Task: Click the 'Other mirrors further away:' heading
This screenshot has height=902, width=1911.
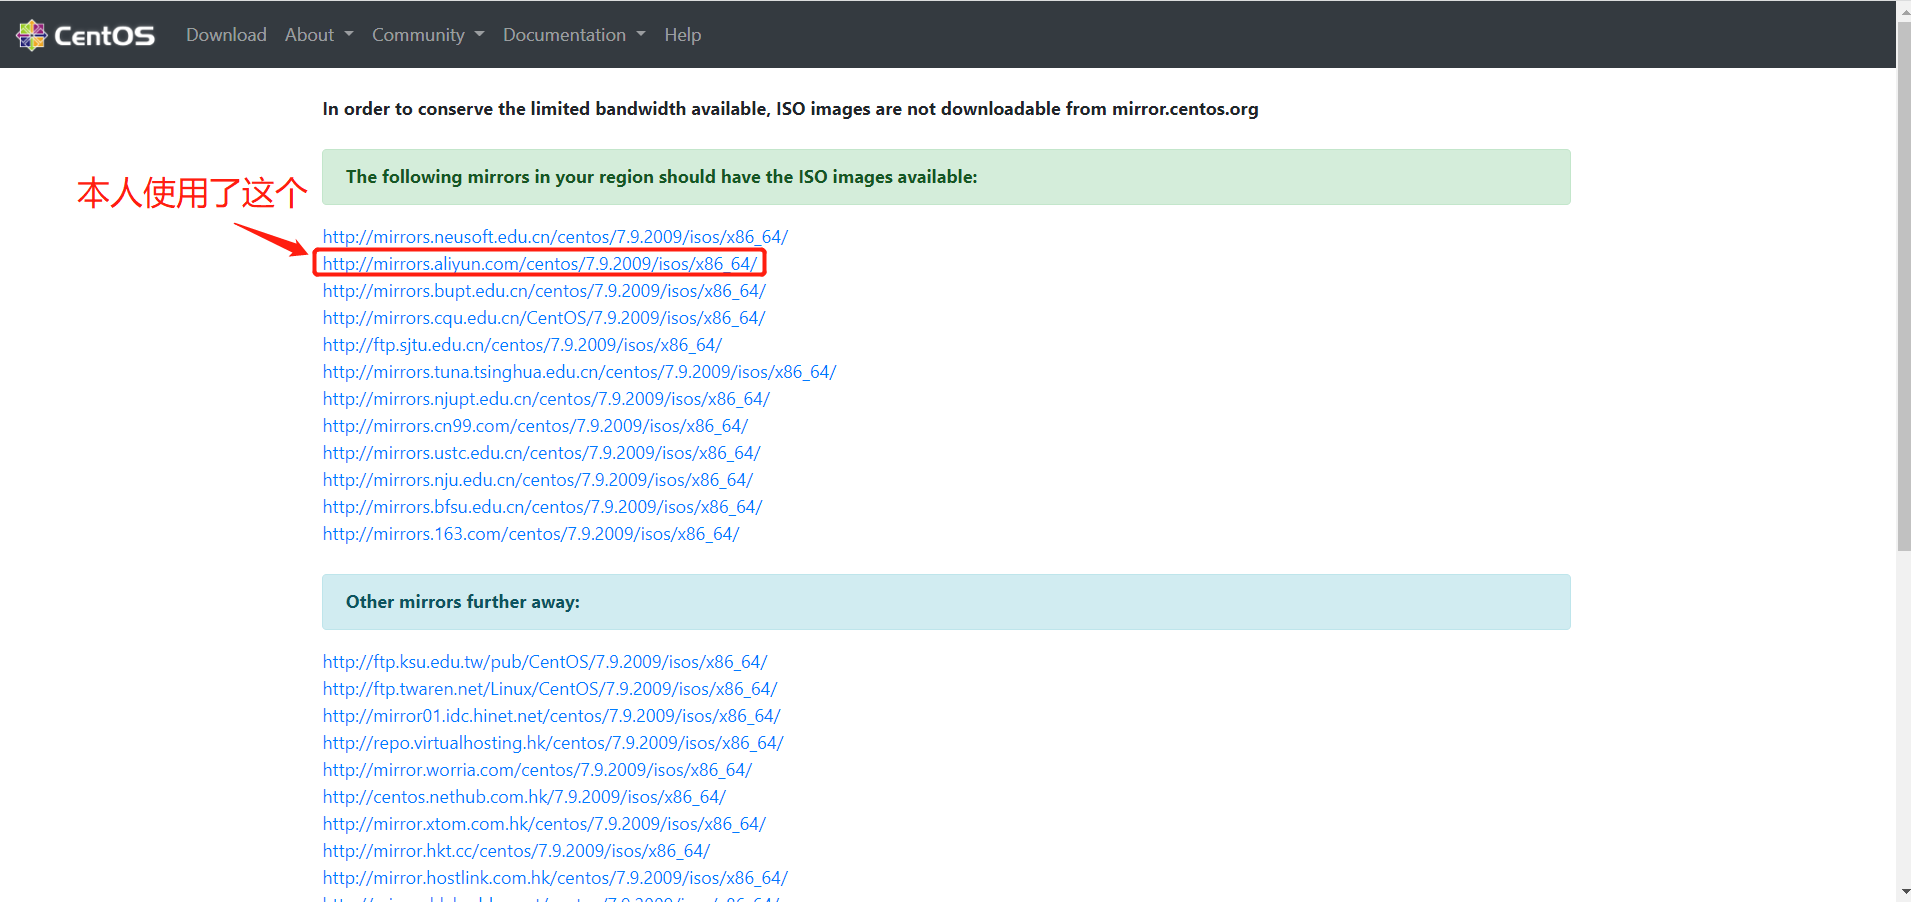Action: (x=463, y=602)
